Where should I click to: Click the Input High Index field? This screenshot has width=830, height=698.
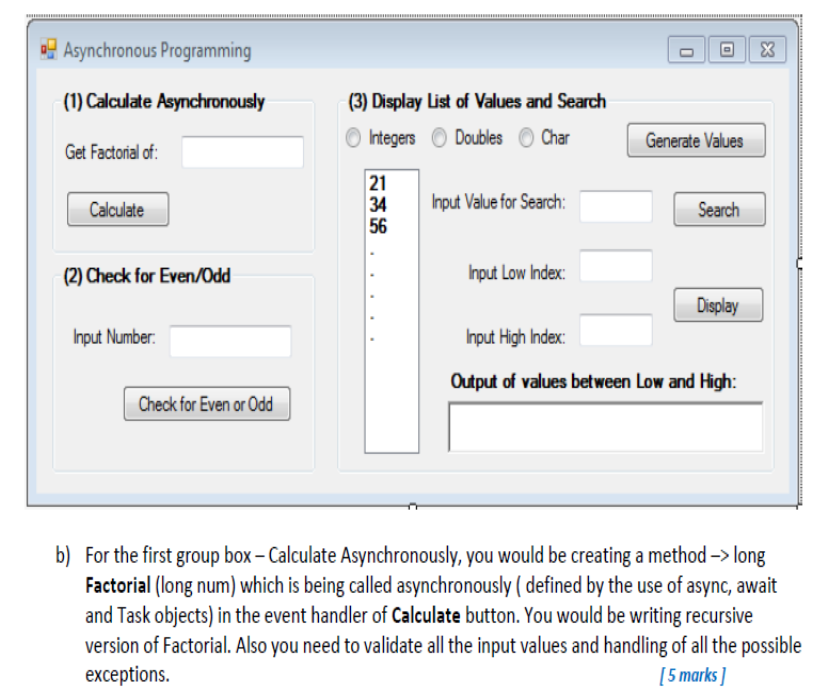click(616, 329)
